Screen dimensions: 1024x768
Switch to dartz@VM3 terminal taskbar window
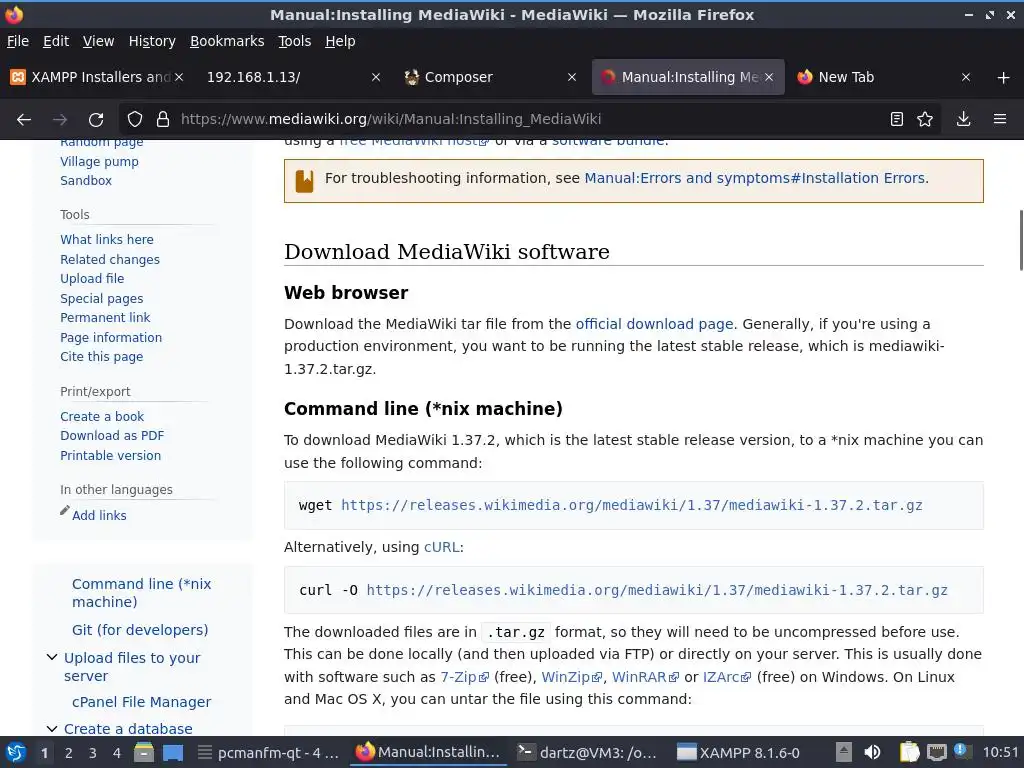pyautogui.click(x=586, y=753)
